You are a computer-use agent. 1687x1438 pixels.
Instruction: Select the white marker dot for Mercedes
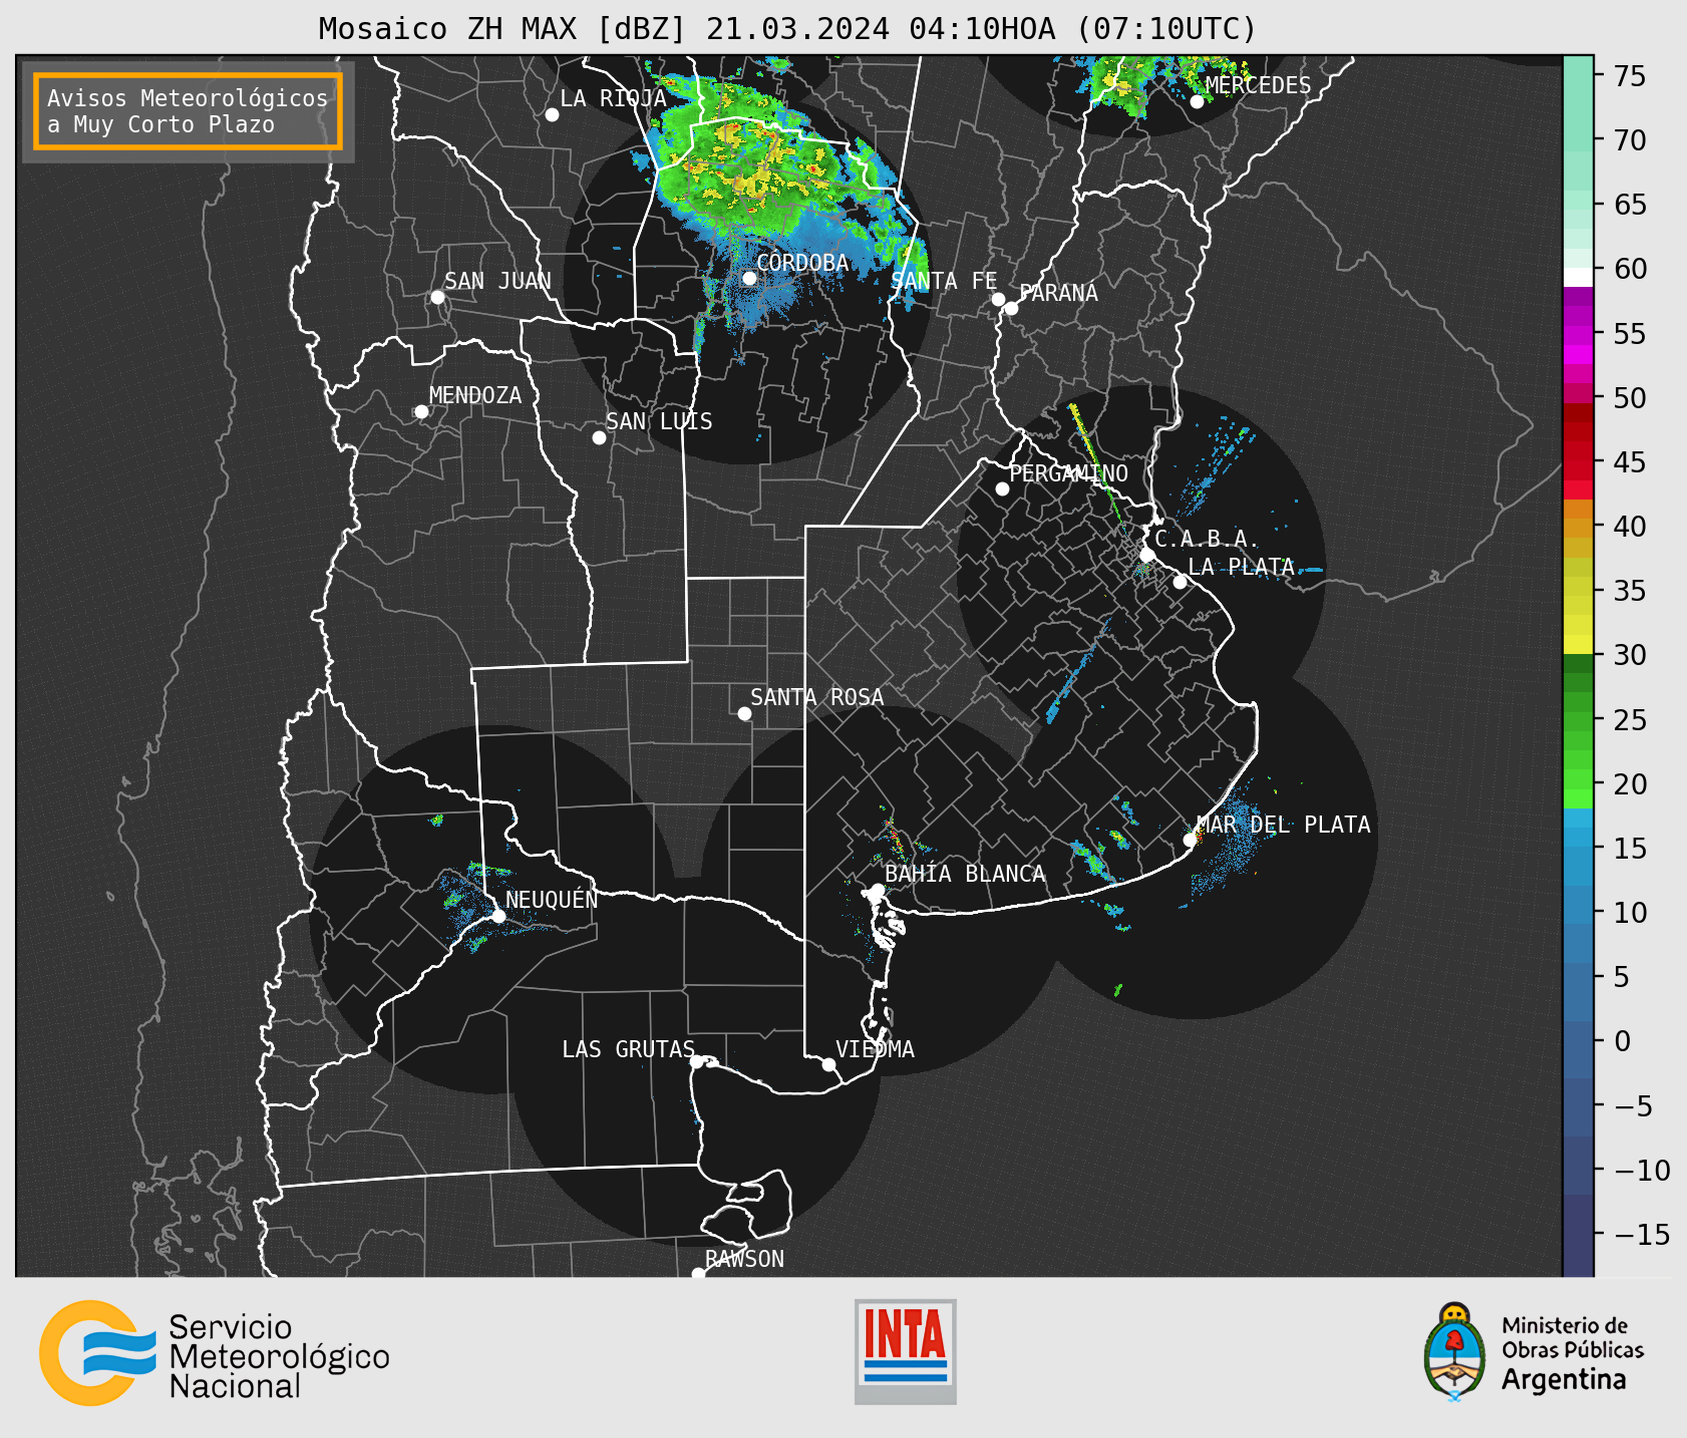coord(1197,102)
